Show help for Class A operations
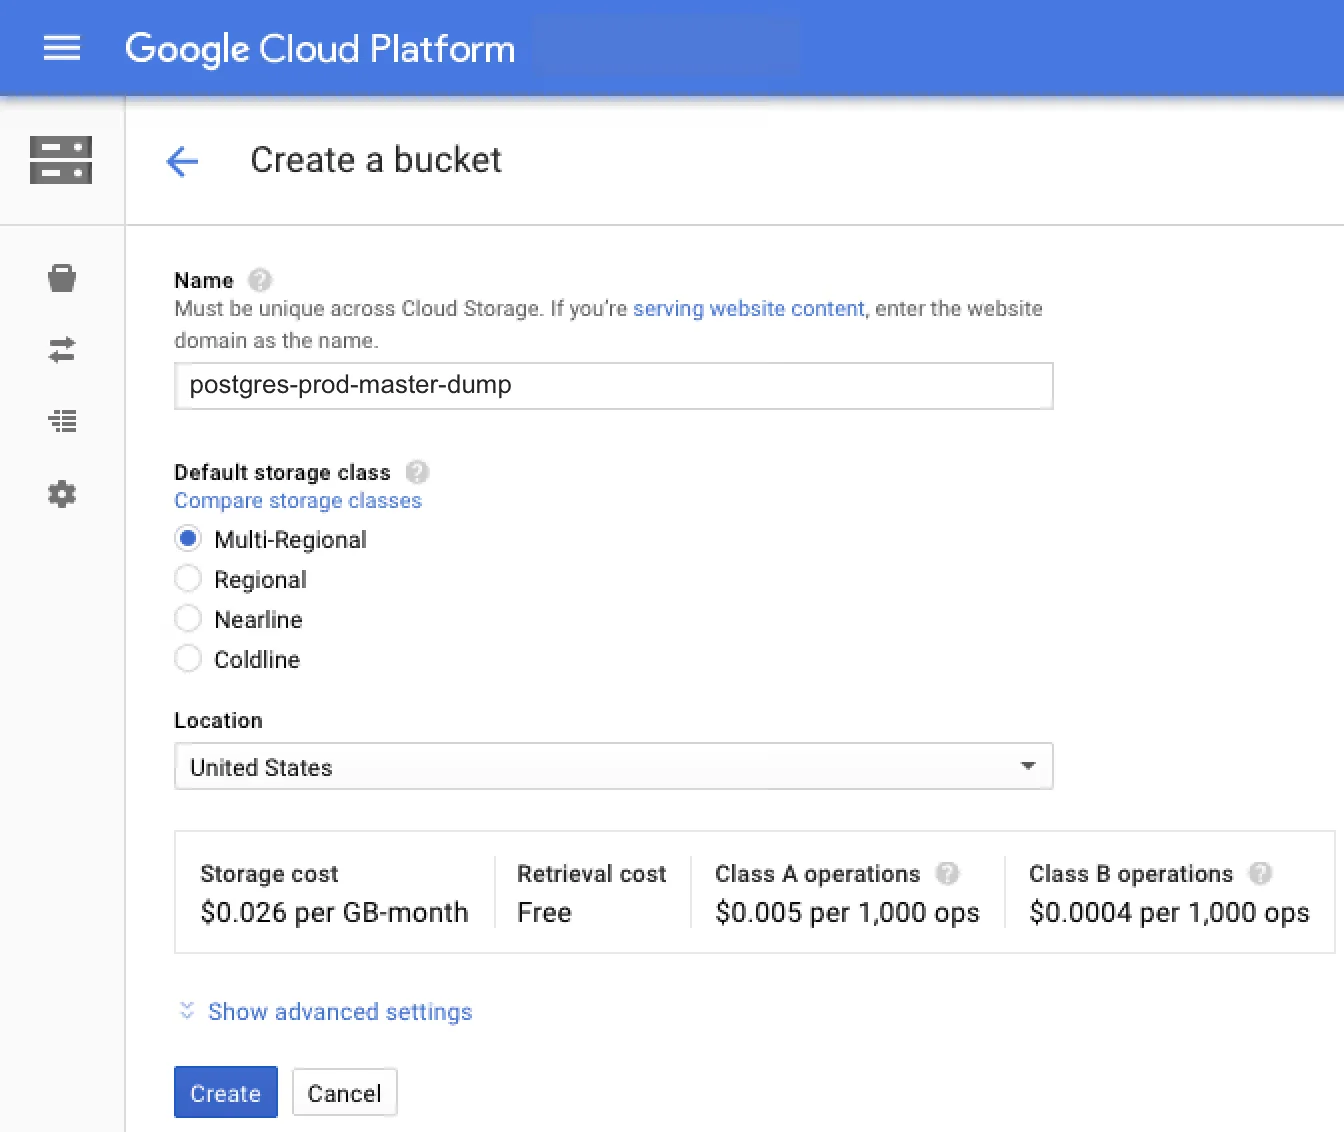This screenshot has width=1344, height=1132. coord(947,874)
